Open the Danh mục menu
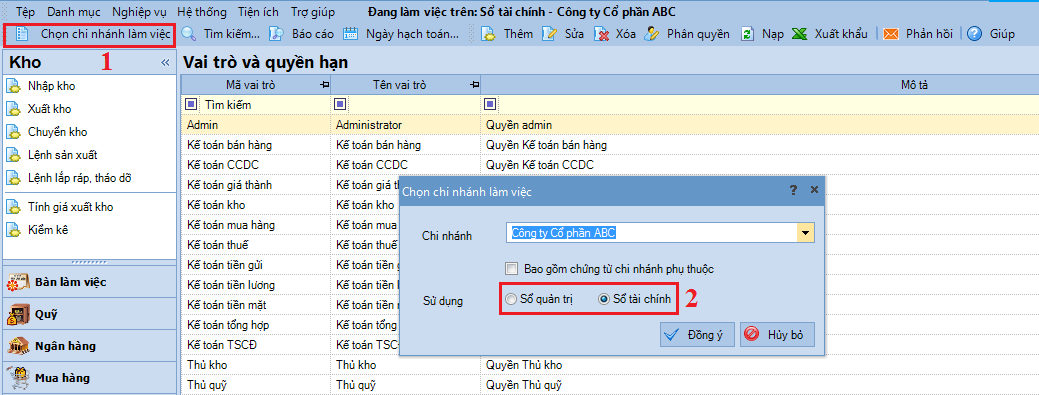 tap(73, 12)
